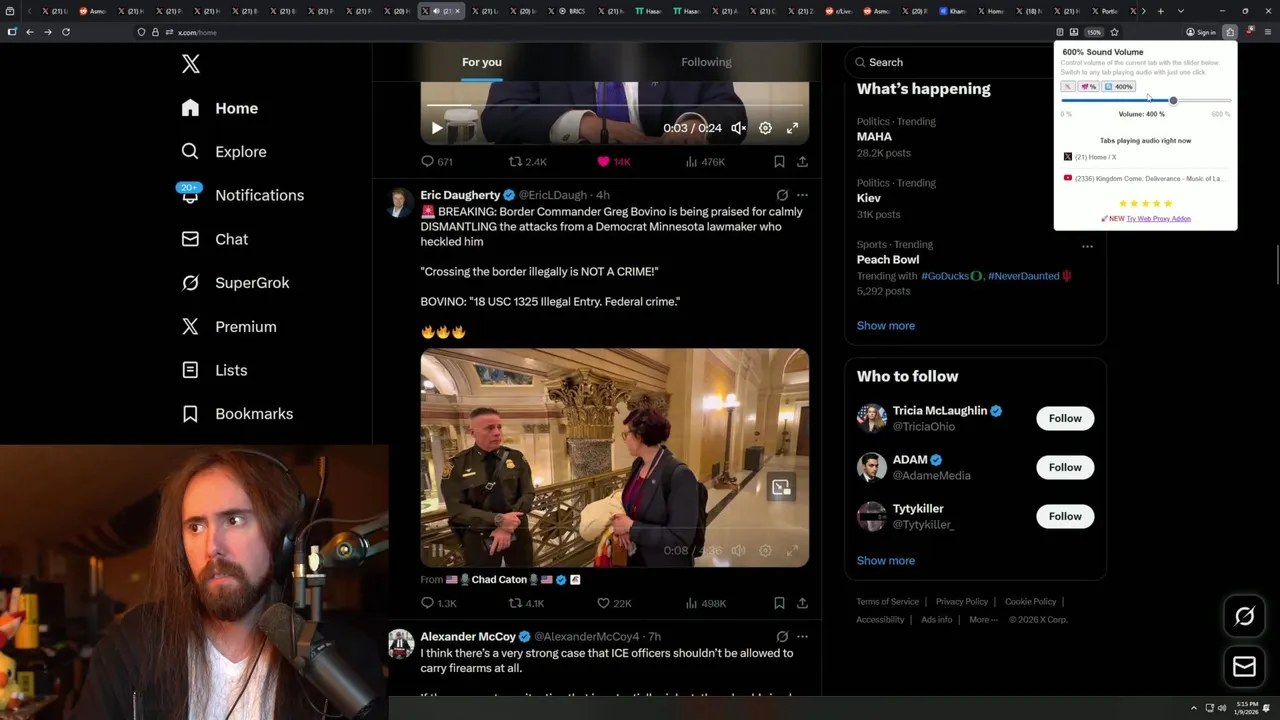1280x720 pixels.
Task: Share Eric Daugherty post
Action: point(802,603)
